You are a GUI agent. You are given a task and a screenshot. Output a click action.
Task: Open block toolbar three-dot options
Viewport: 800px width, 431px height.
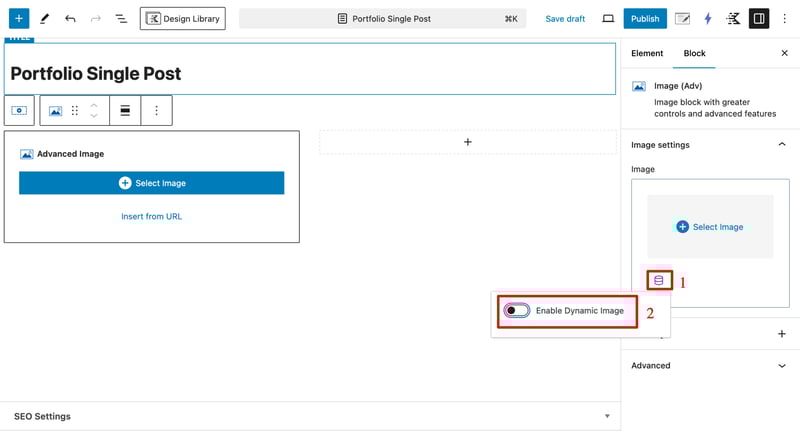pos(156,111)
